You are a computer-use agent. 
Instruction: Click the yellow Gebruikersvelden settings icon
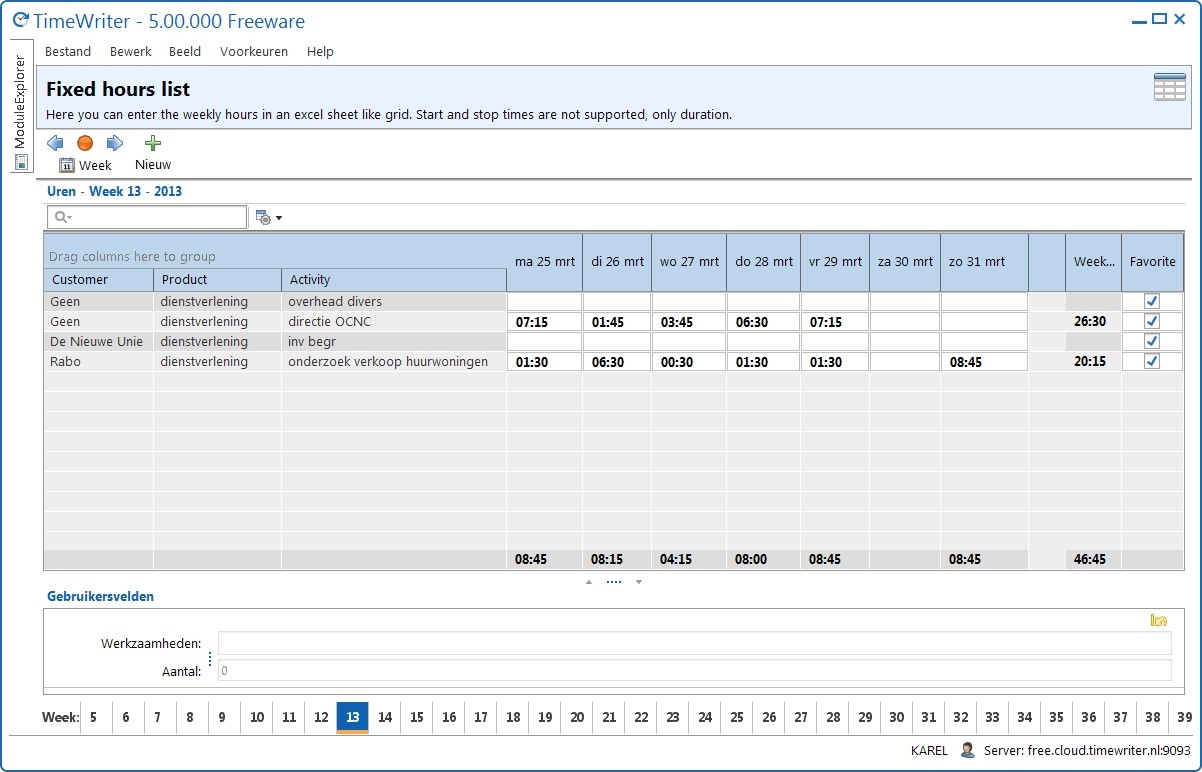click(1159, 620)
